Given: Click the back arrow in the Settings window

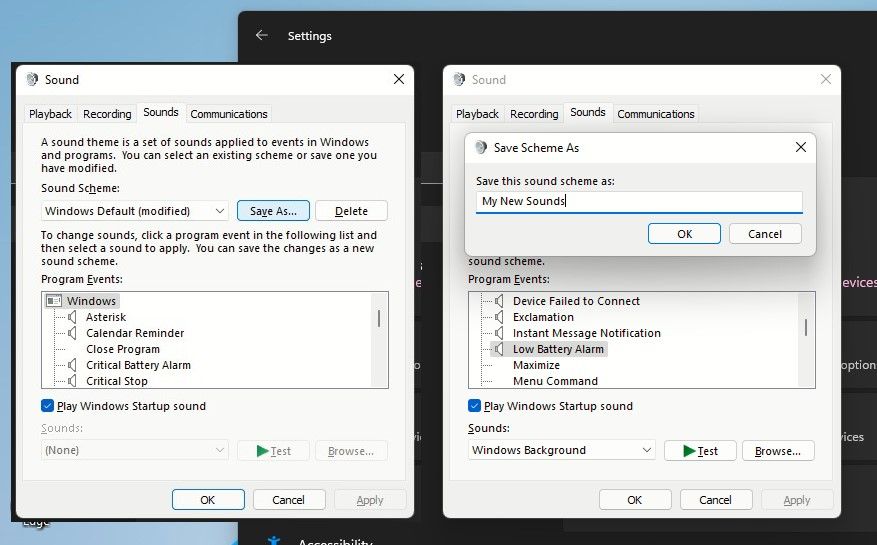Looking at the screenshot, I should [x=261, y=35].
